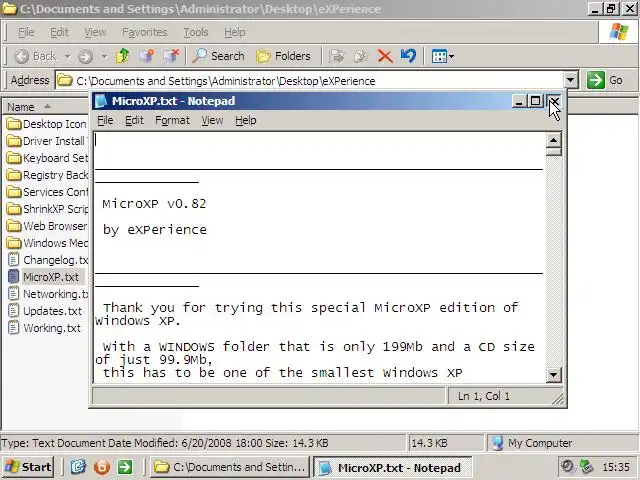Click the My Computer status bar zone
The width and height of the screenshot is (640, 480).
[x=563, y=443]
